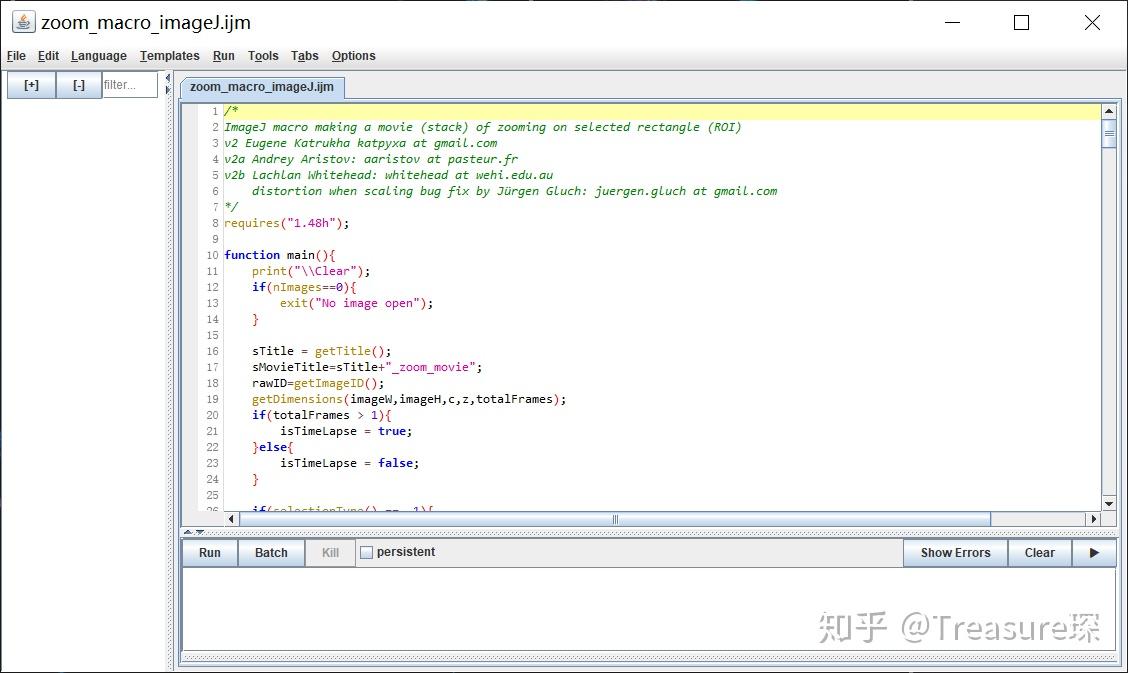Focus the filter text field
This screenshot has width=1128, height=673.
pos(129,85)
